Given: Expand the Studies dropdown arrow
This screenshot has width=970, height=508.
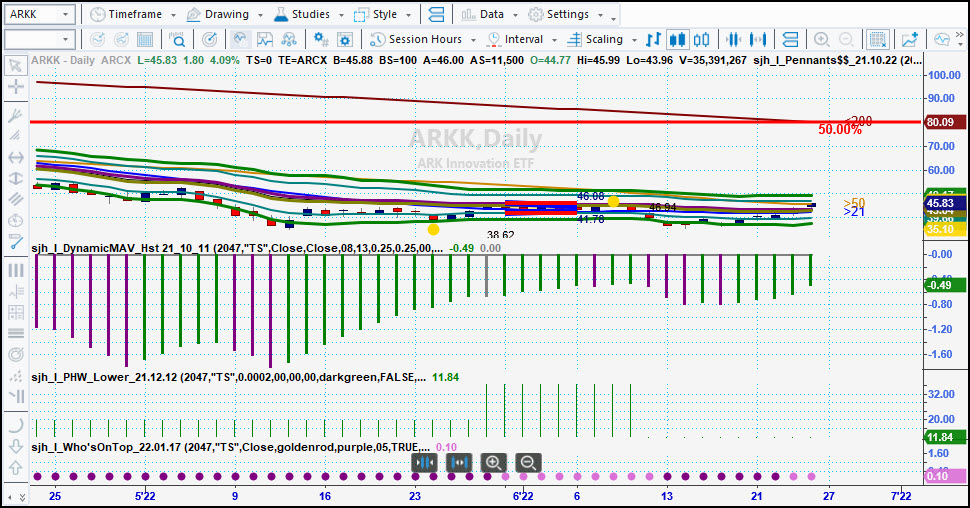Looking at the screenshot, I should pyautogui.click(x=341, y=15).
